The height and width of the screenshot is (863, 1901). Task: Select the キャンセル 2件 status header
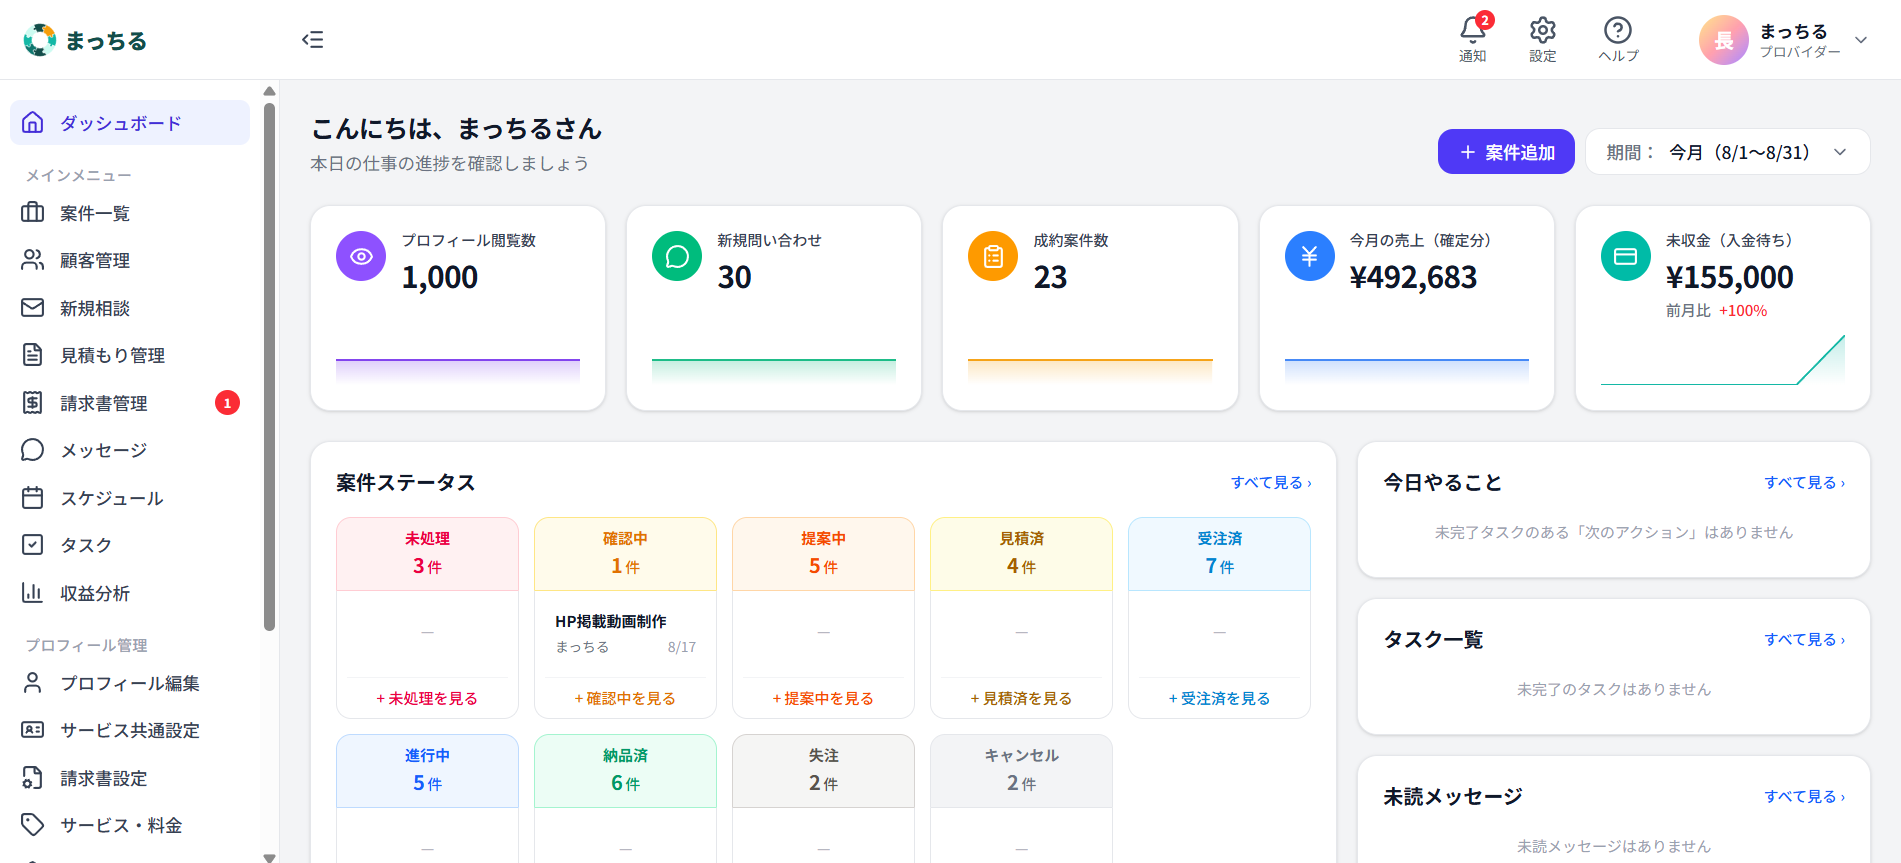click(x=1021, y=770)
